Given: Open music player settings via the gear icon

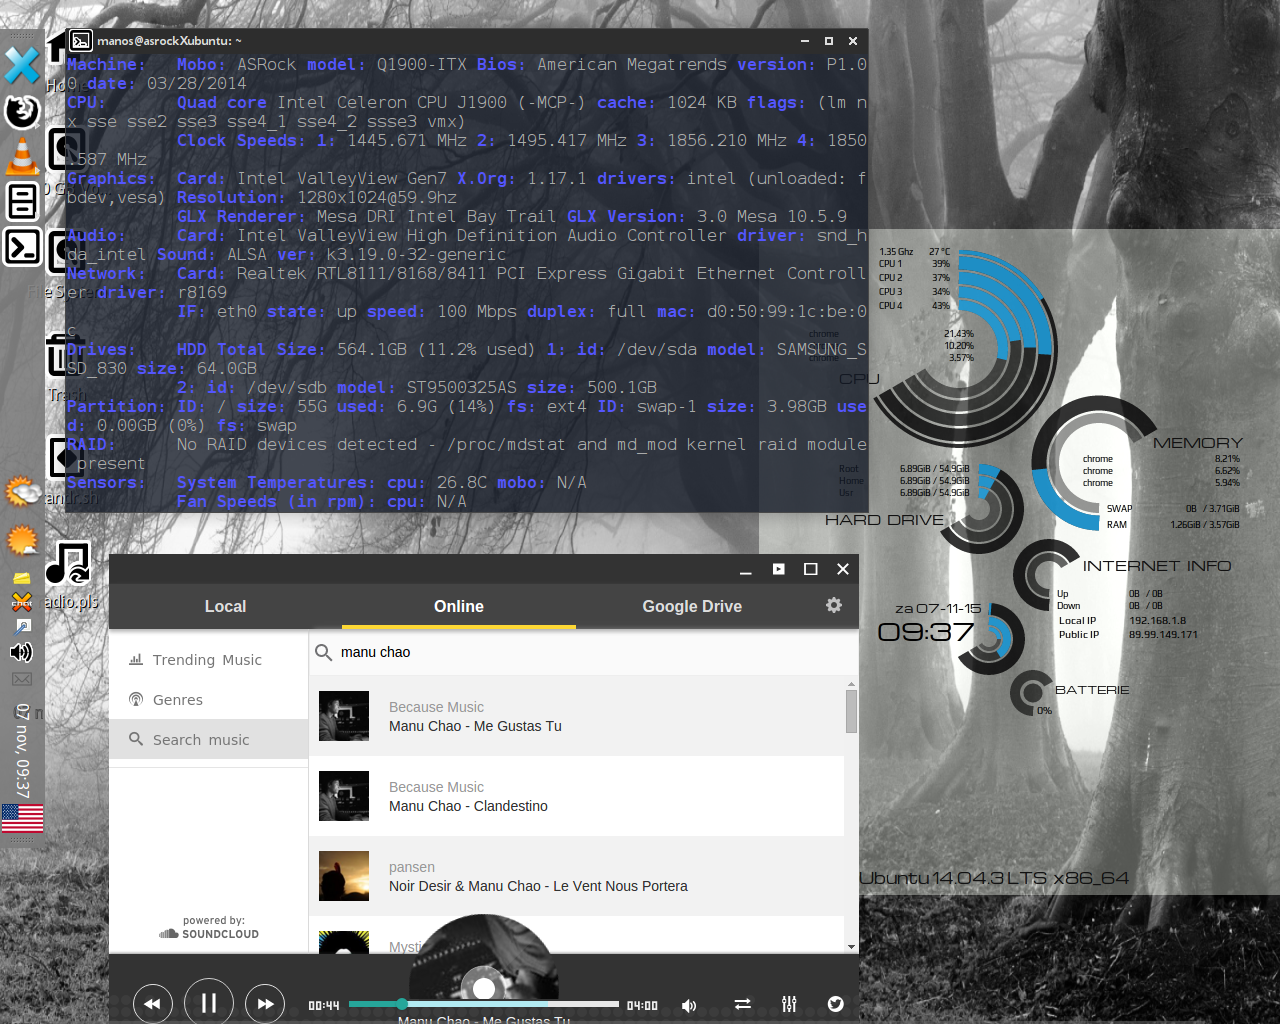Looking at the screenshot, I should pos(834,605).
